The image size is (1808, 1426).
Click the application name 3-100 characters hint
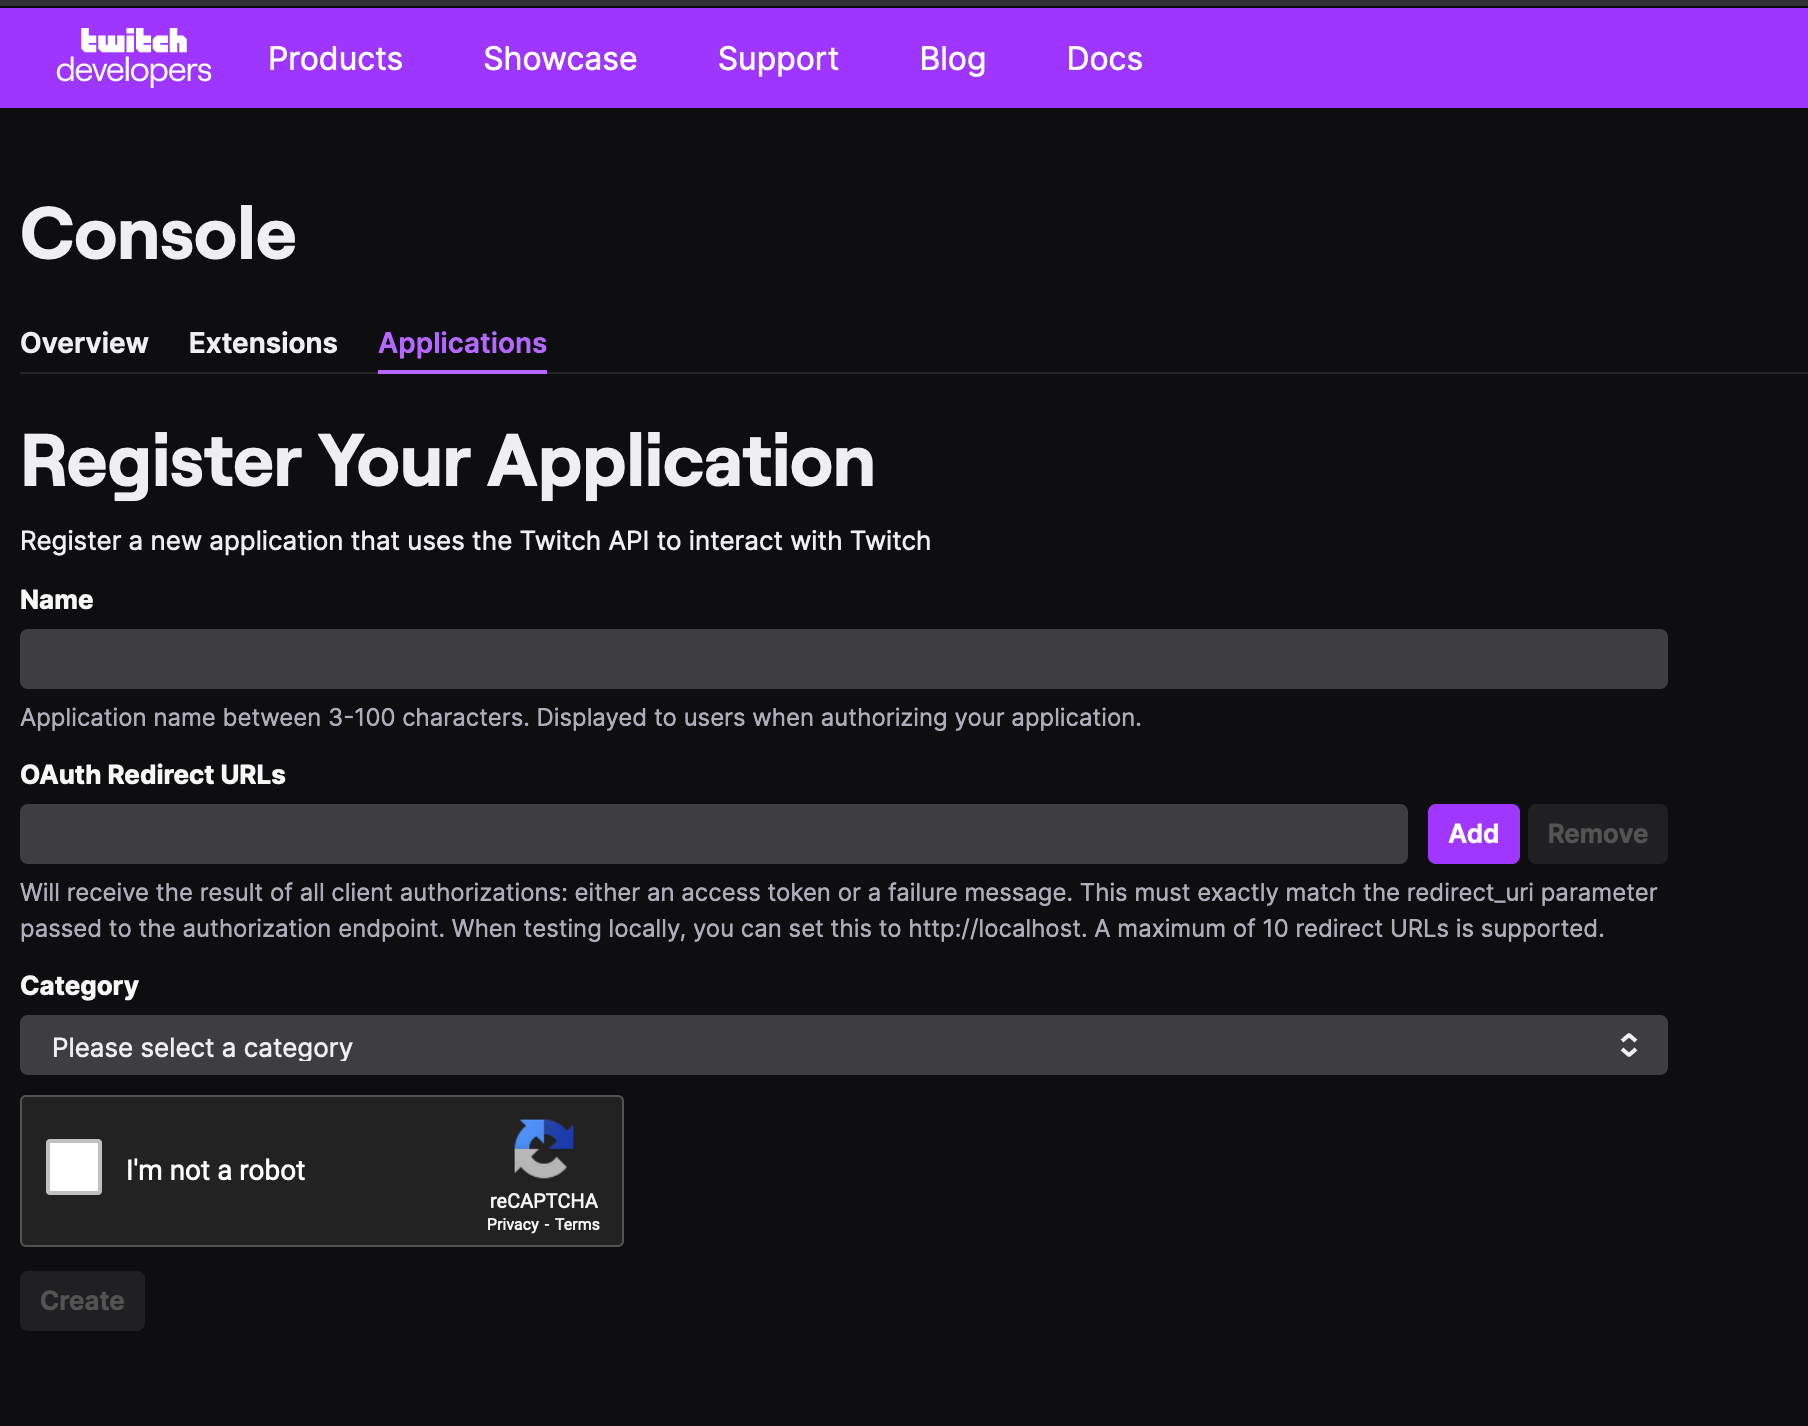(x=581, y=718)
